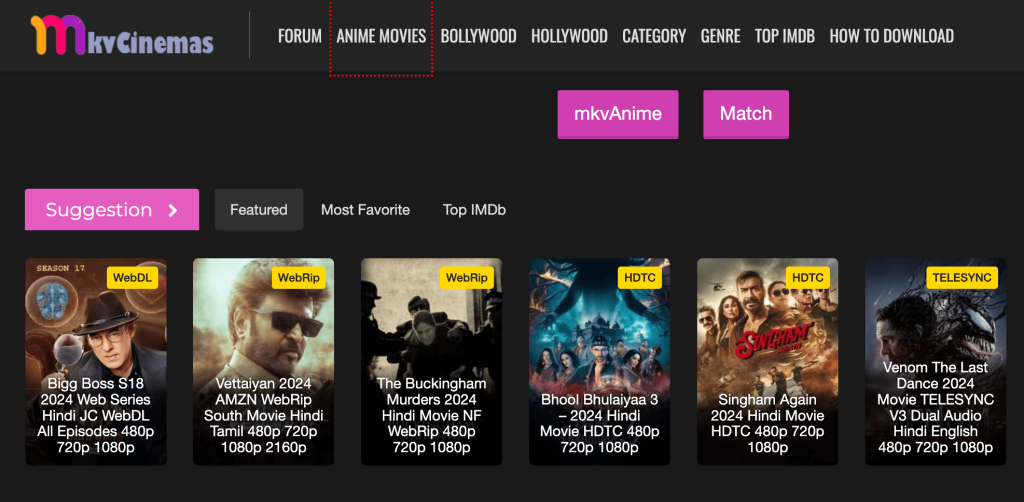Open Venom The Last Dance poster
The height and width of the screenshot is (502, 1024).
coord(936,362)
